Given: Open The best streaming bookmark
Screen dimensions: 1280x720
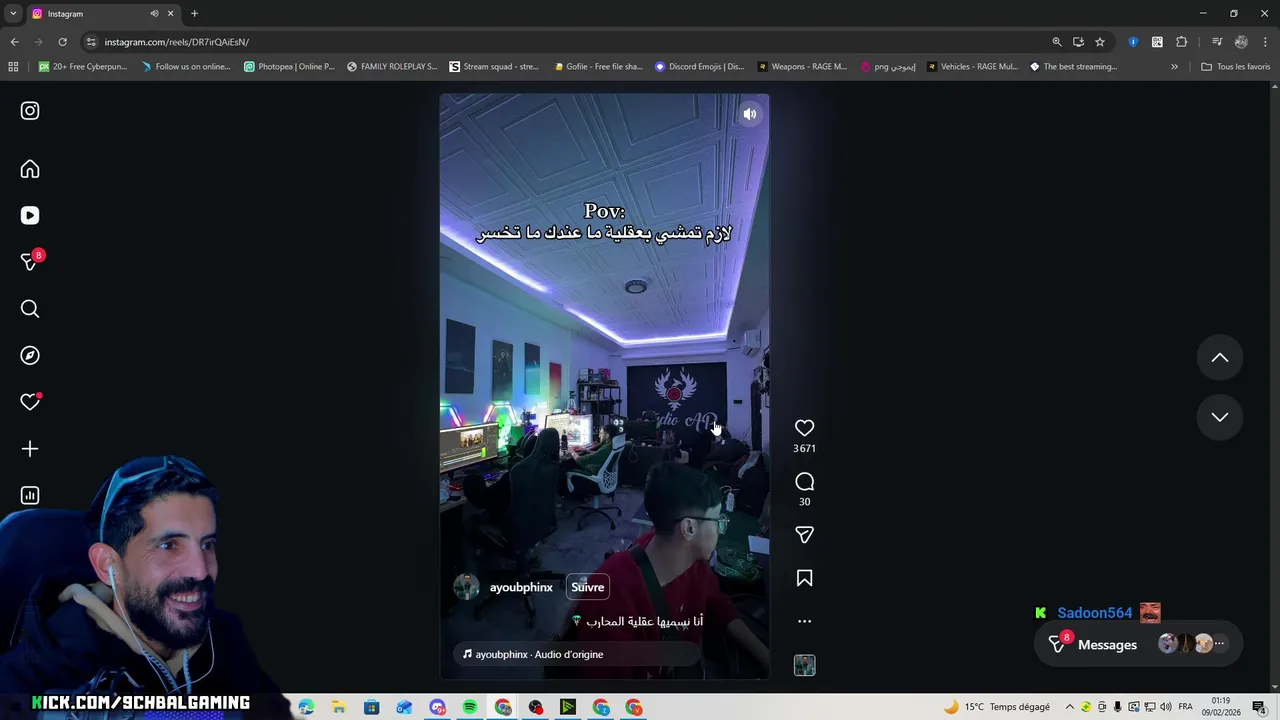Looking at the screenshot, I should click(x=1073, y=67).
